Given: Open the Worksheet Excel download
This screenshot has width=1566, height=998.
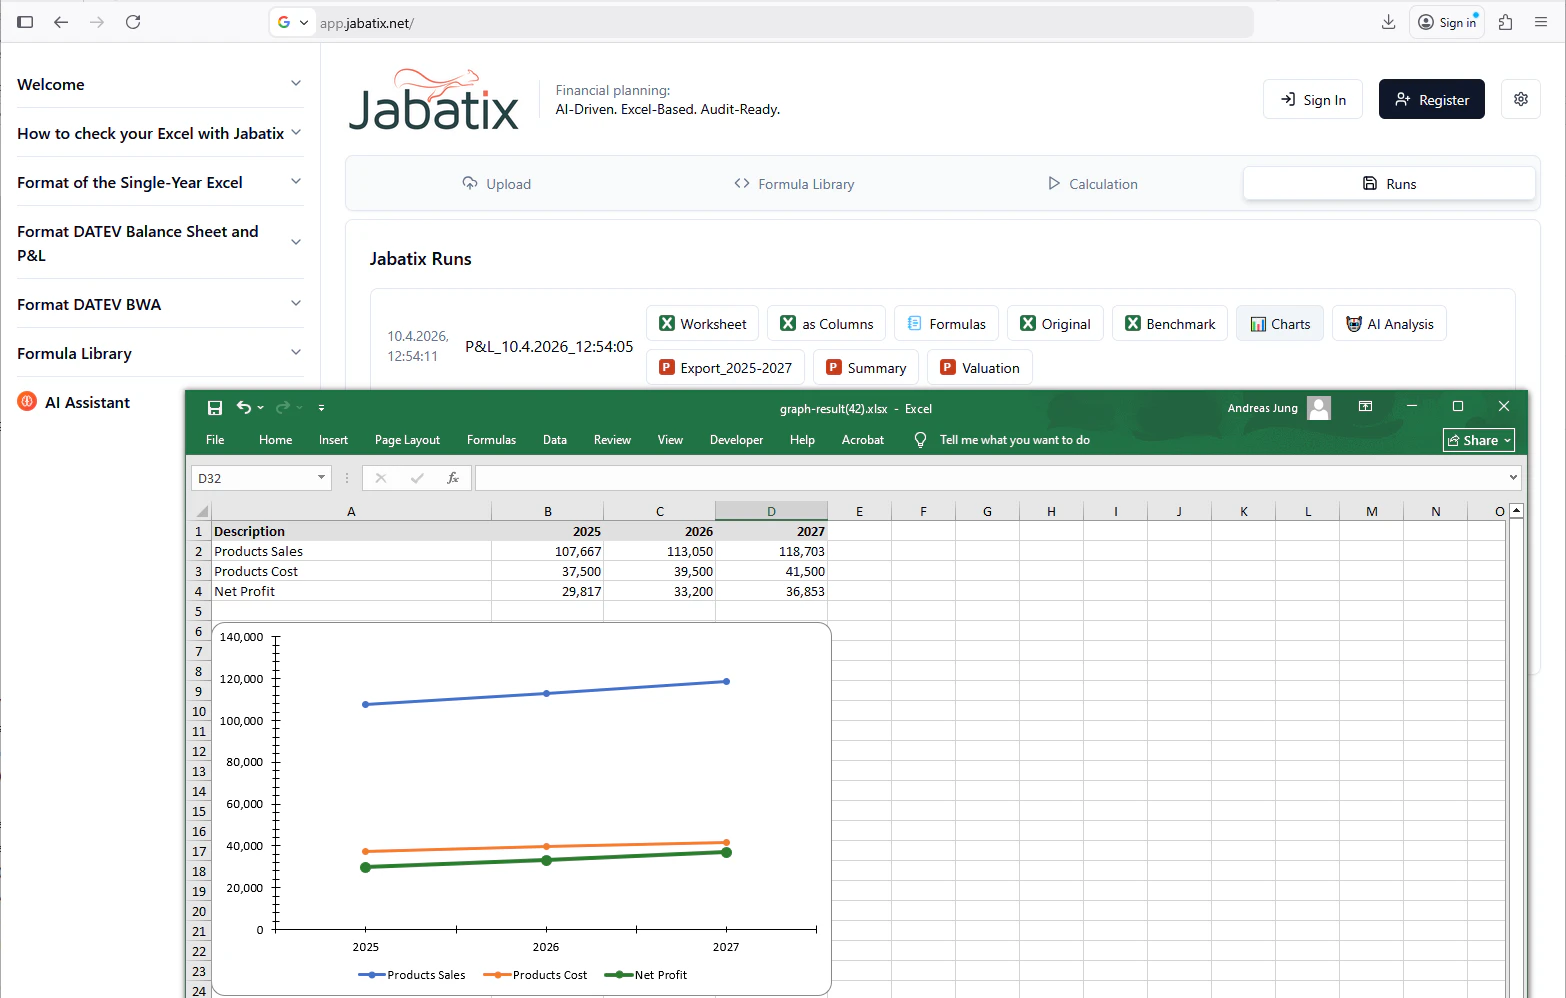Looking at the screenshot, I should pos(702,323).
